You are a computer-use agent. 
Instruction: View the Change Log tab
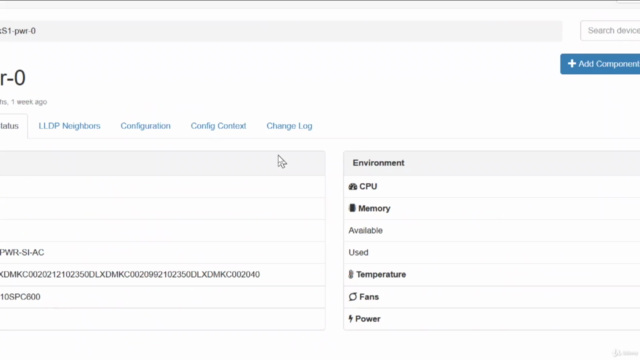point(289,126)
